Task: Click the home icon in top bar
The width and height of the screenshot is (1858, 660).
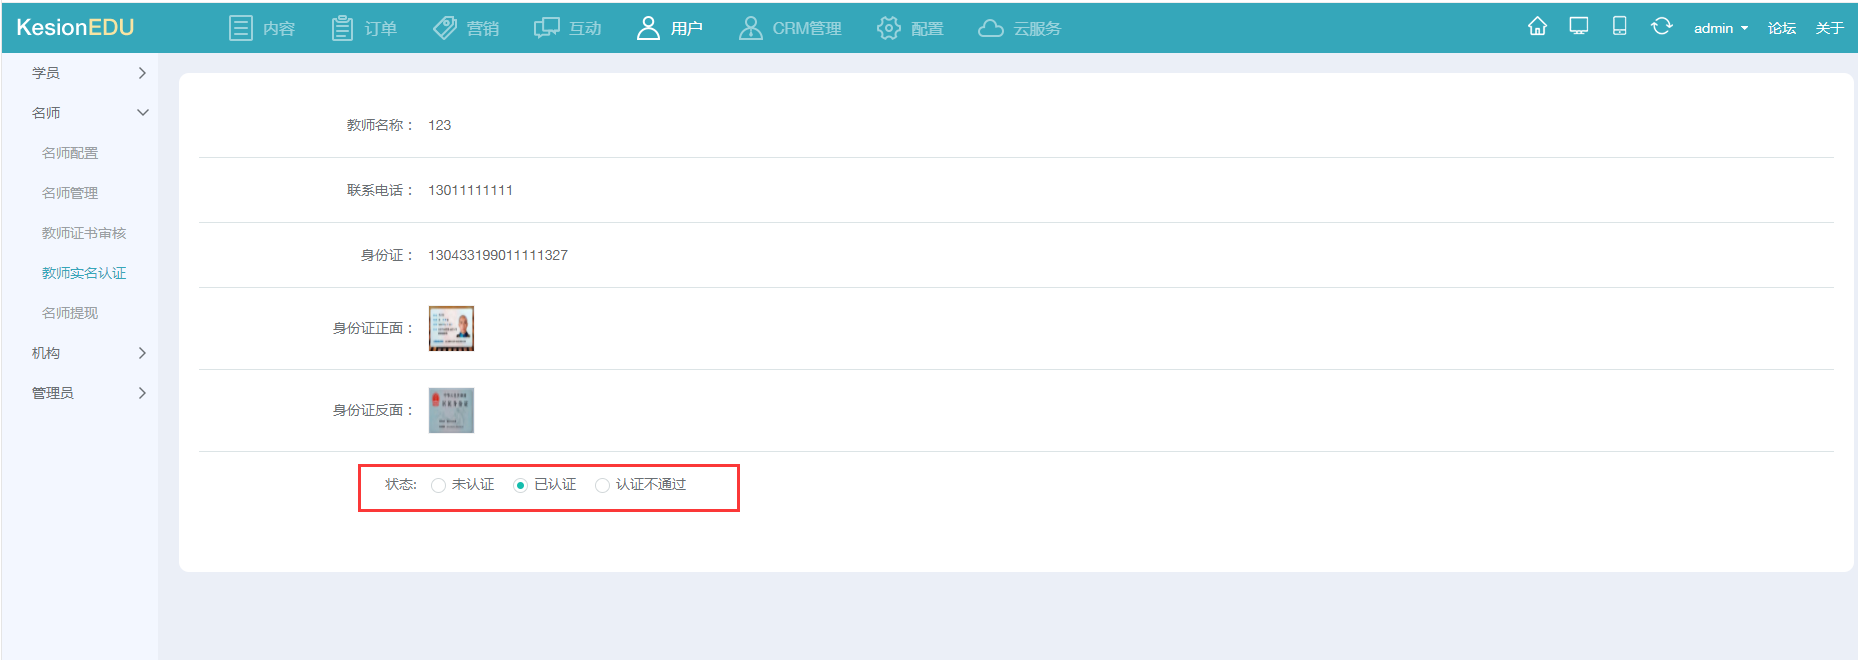Action: (1537, 27)
